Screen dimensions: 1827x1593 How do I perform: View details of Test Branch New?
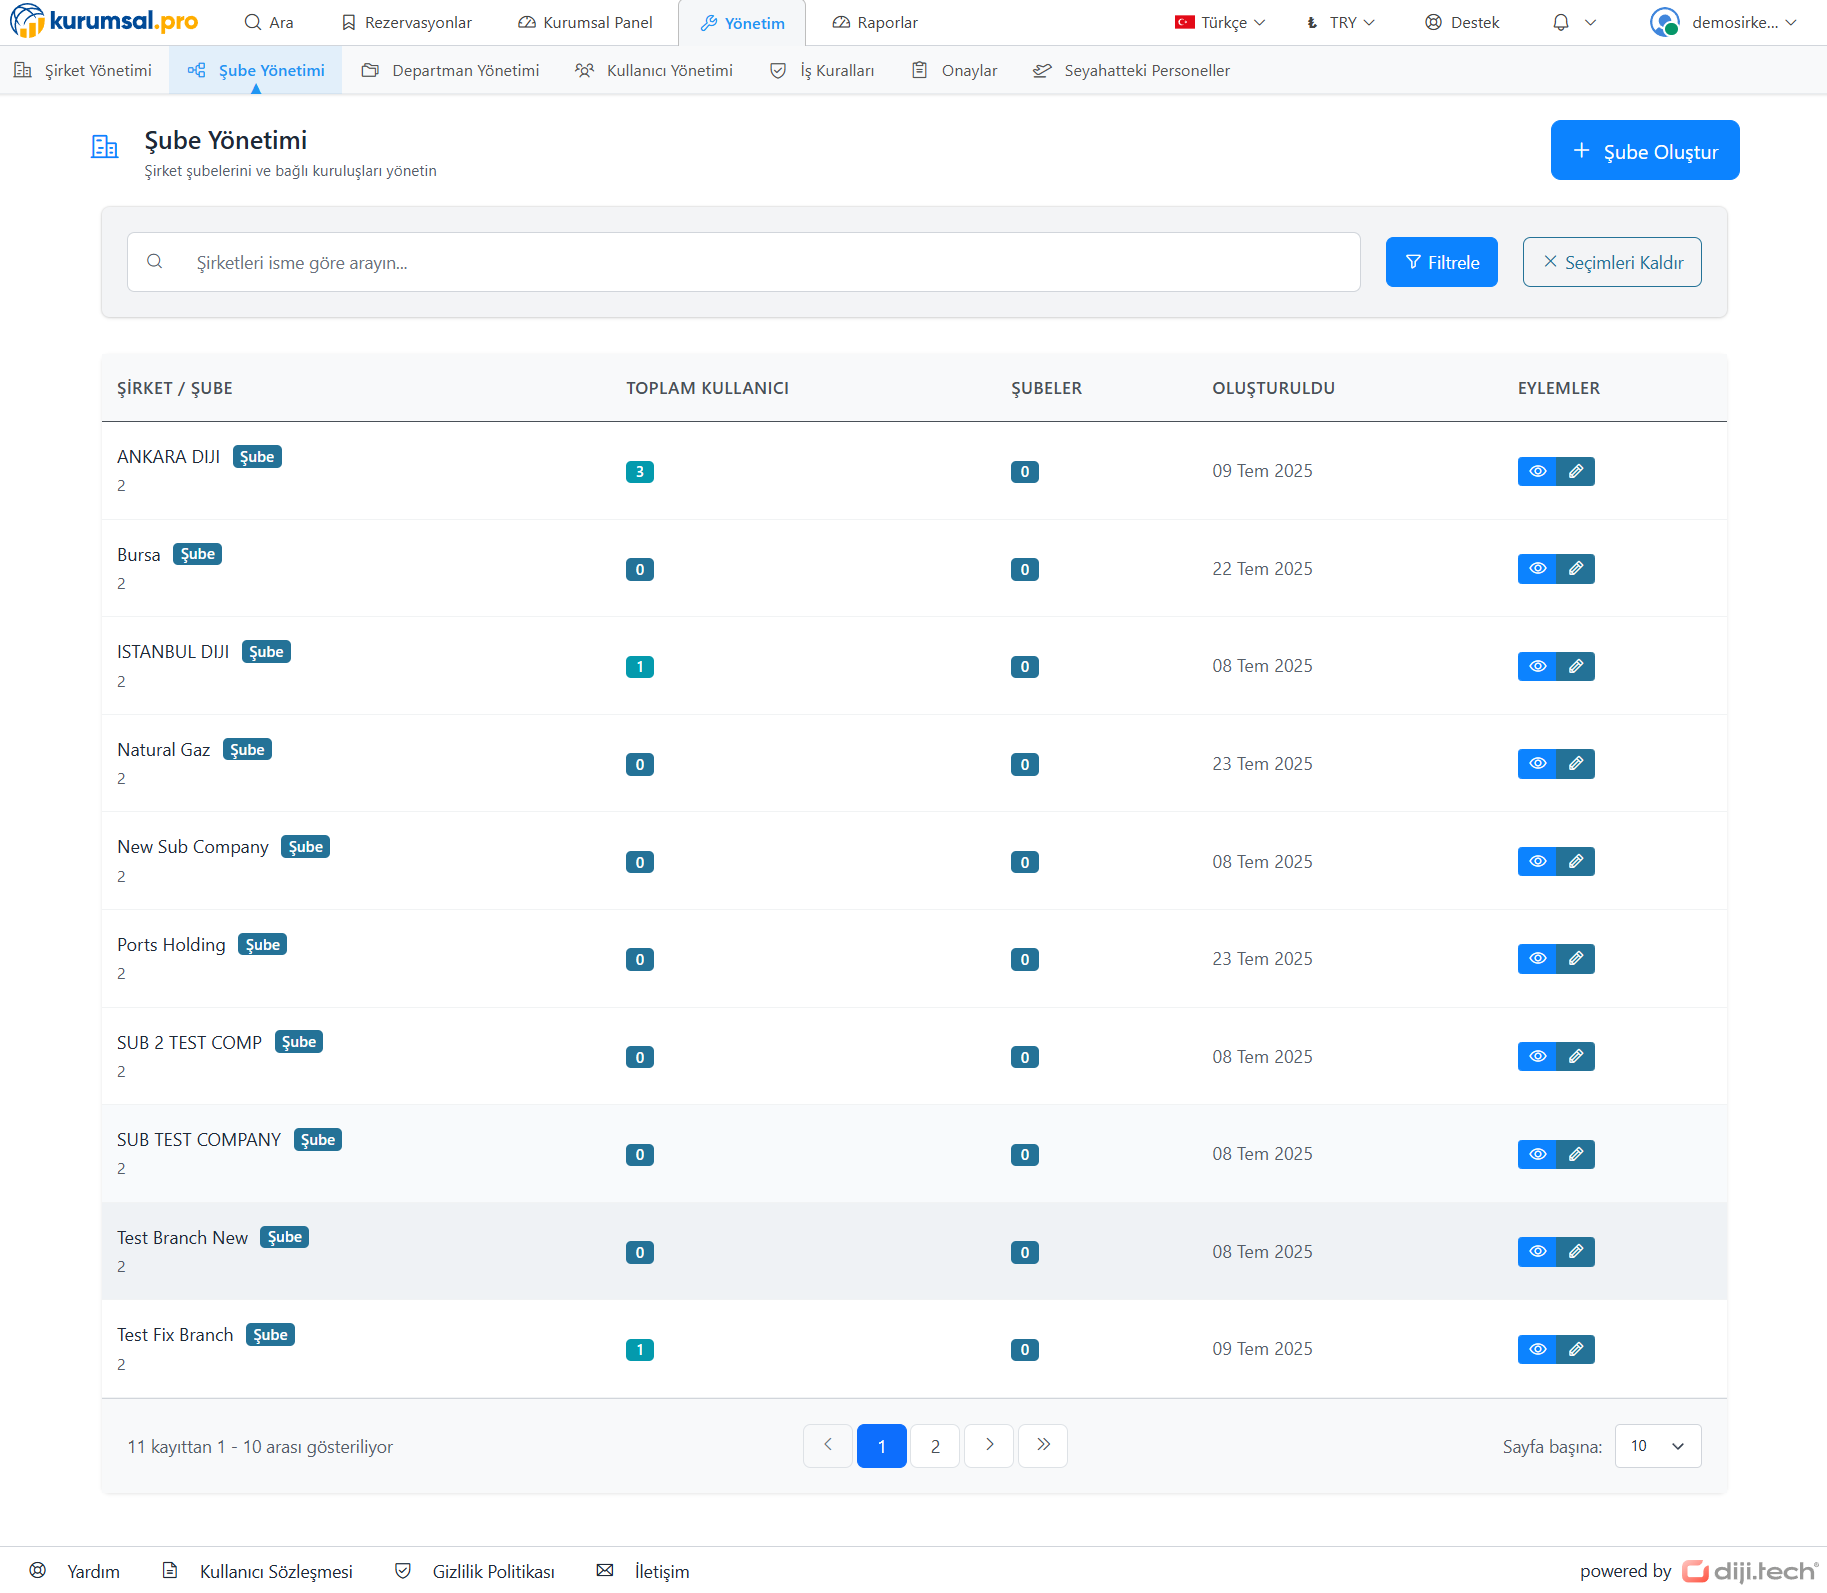click(1537, 1252)
